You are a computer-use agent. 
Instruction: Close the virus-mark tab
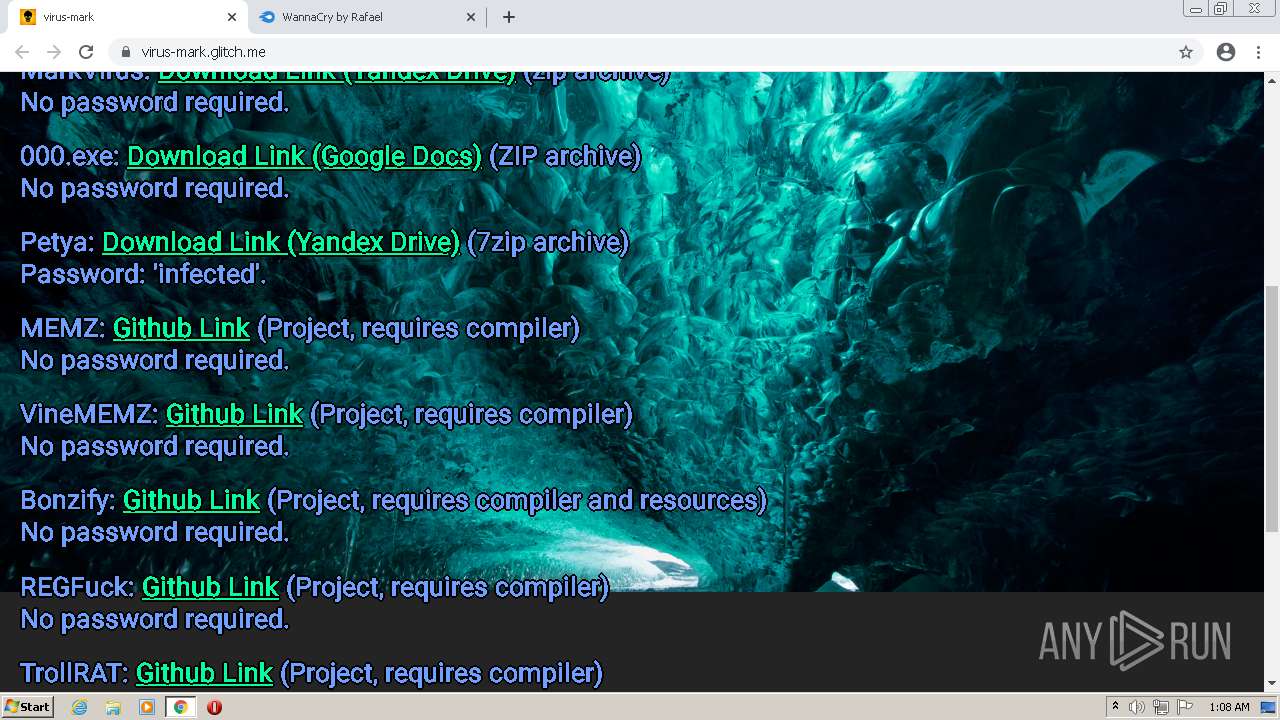coord(232,17)
